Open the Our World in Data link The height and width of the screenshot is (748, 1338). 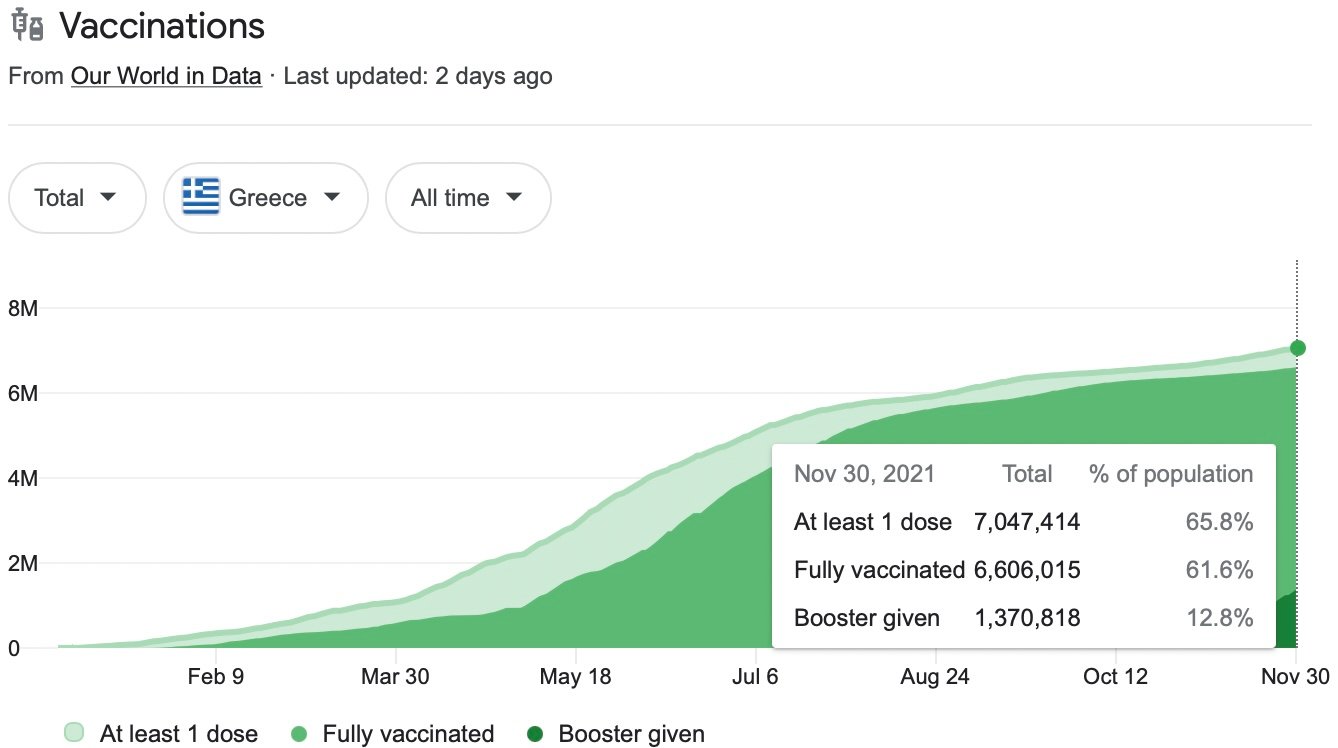click(x=166, y=76)
